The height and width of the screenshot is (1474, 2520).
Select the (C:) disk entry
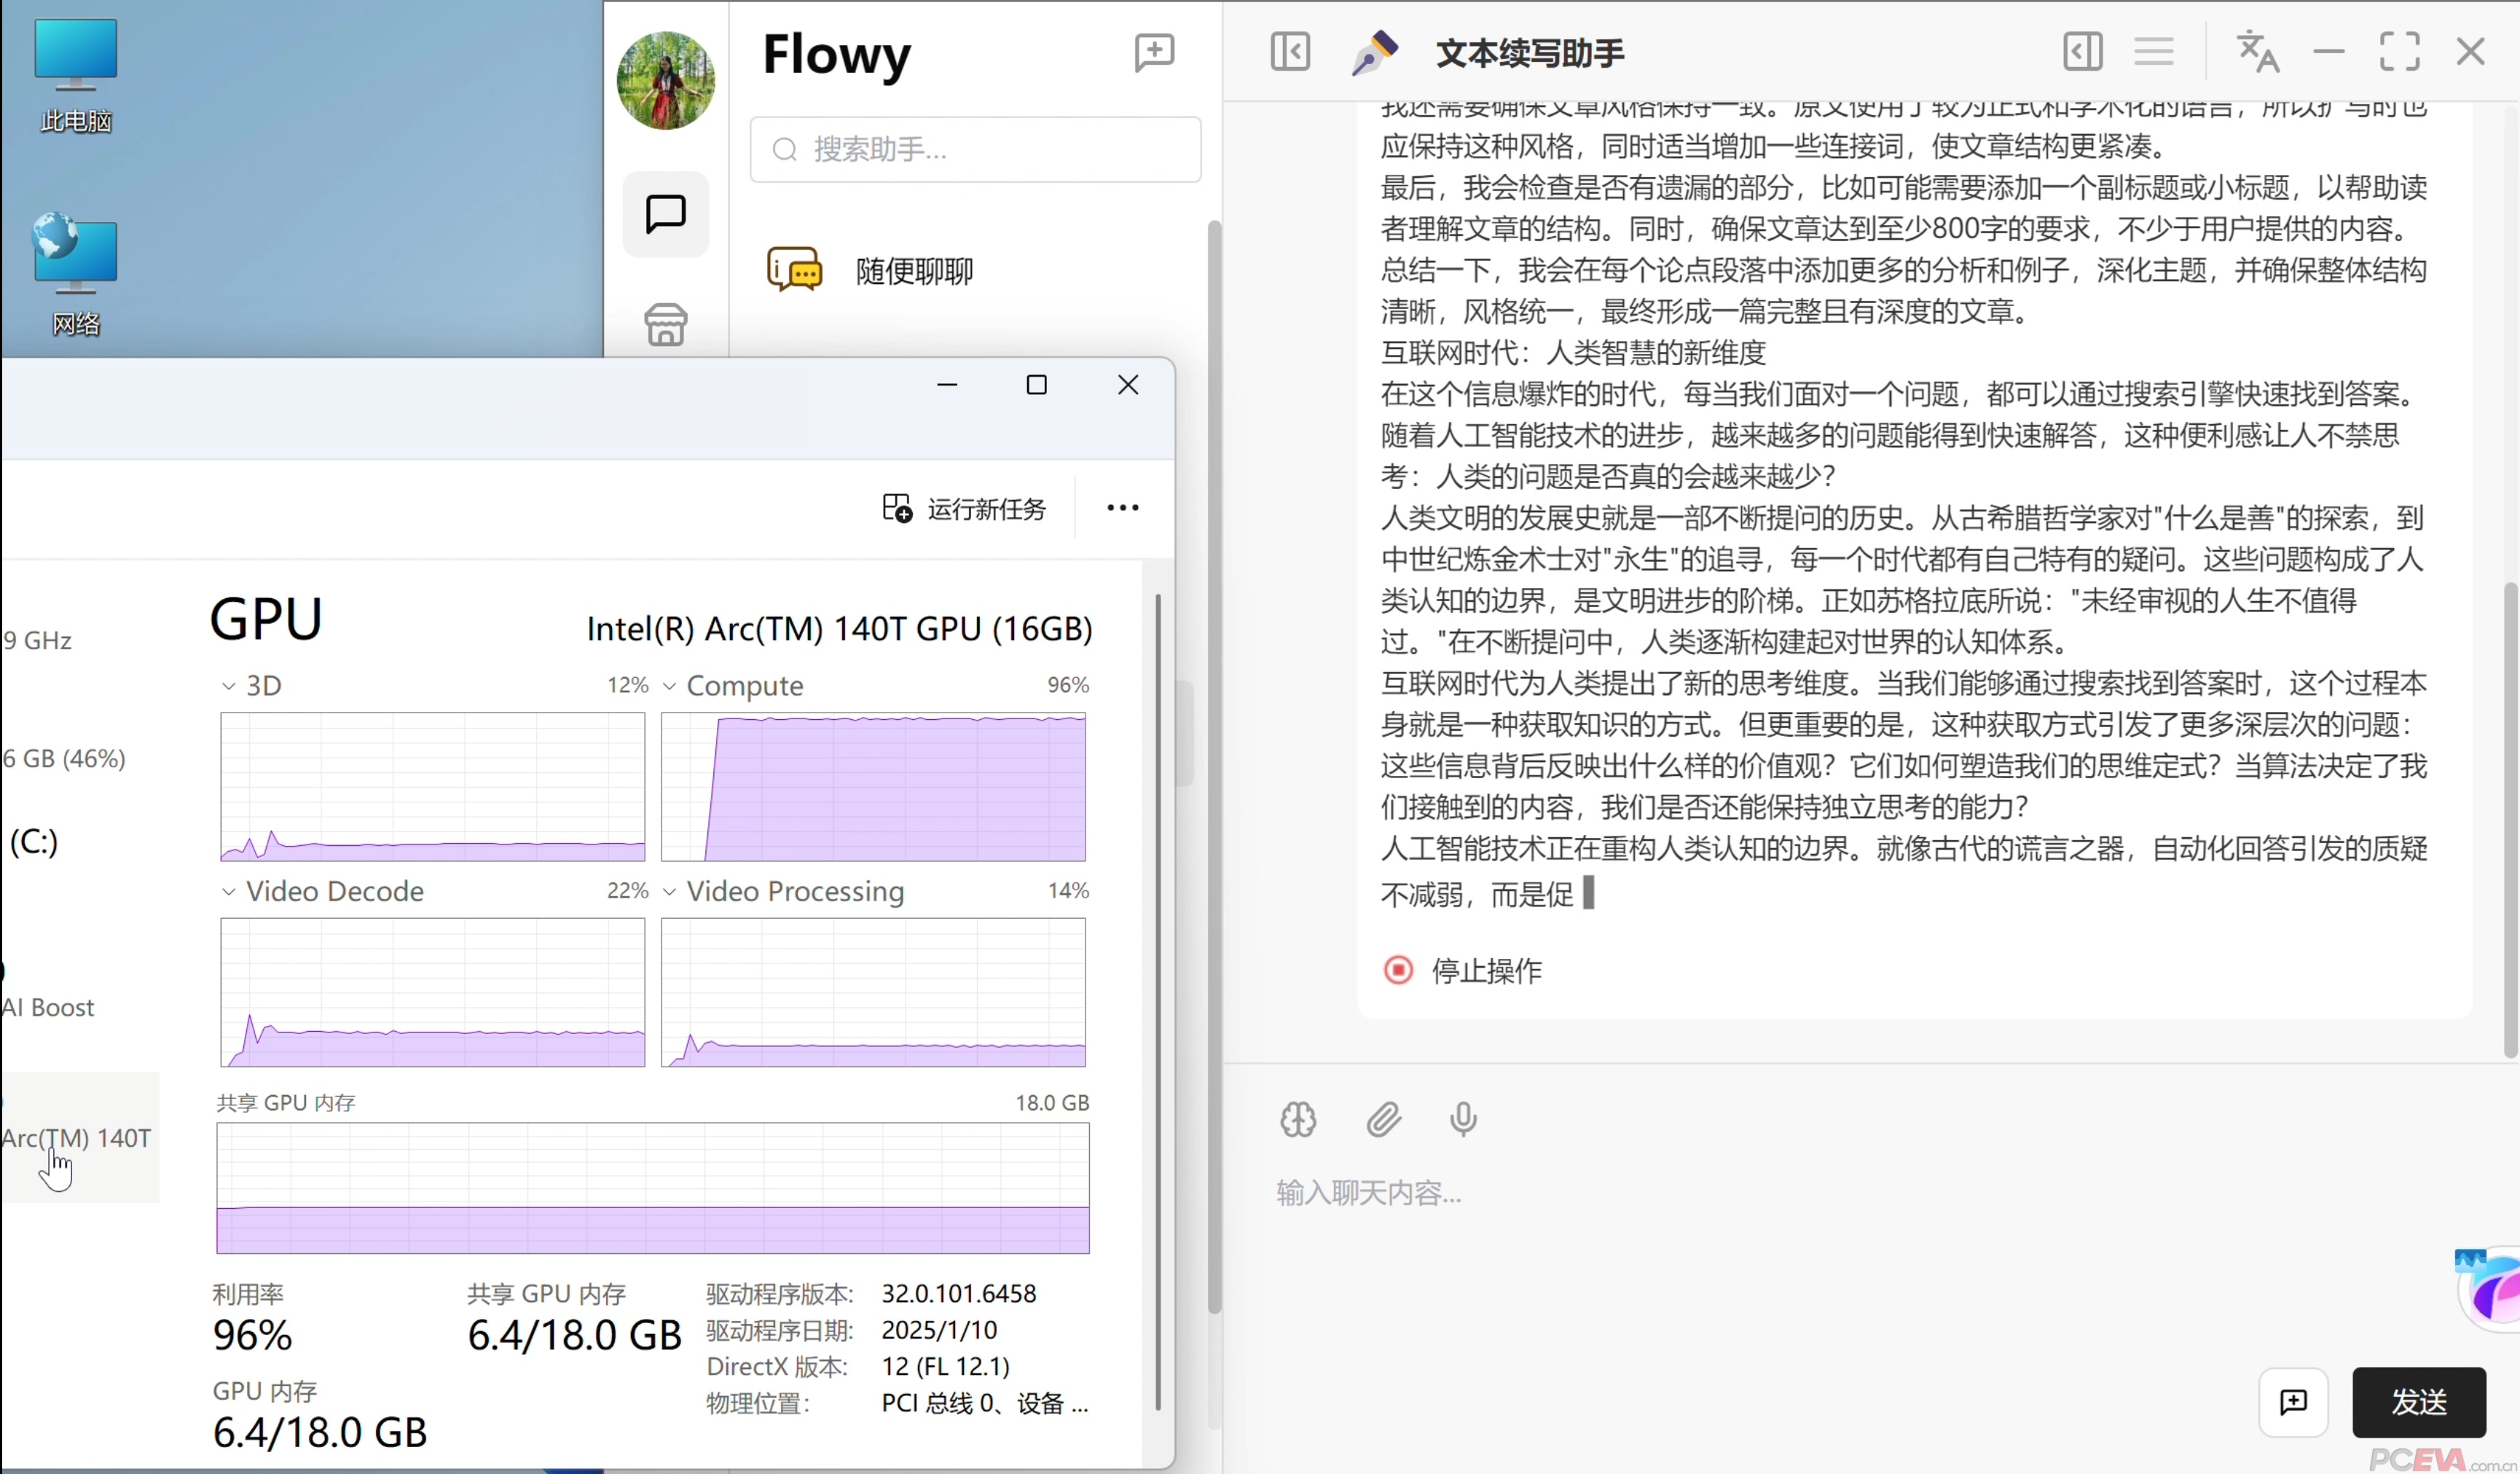tap(33, 842)
